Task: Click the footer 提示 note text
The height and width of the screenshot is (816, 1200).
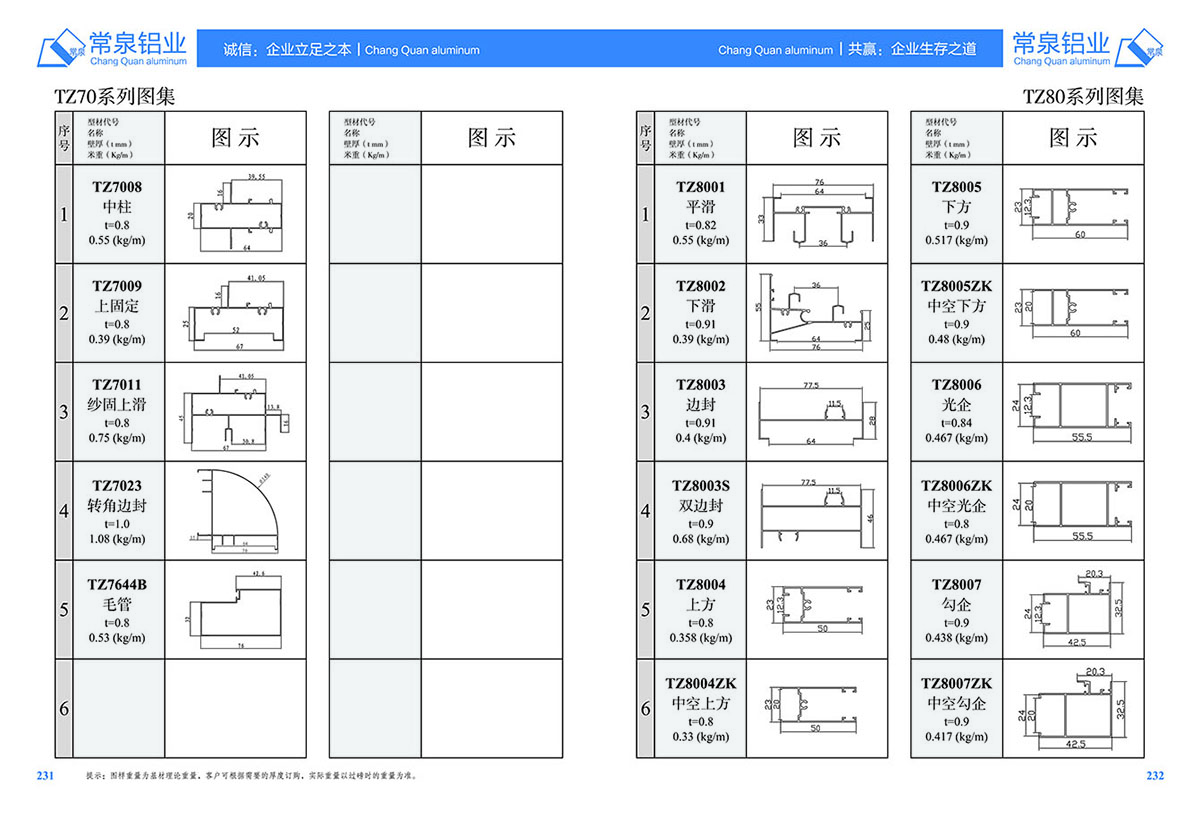Action: pos(250,776)
